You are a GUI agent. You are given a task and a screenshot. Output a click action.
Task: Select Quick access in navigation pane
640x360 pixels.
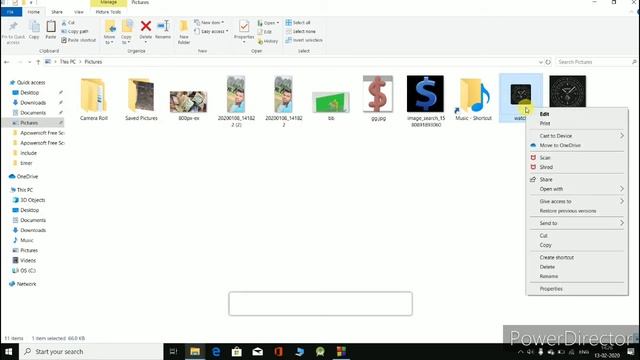point(31,82)
